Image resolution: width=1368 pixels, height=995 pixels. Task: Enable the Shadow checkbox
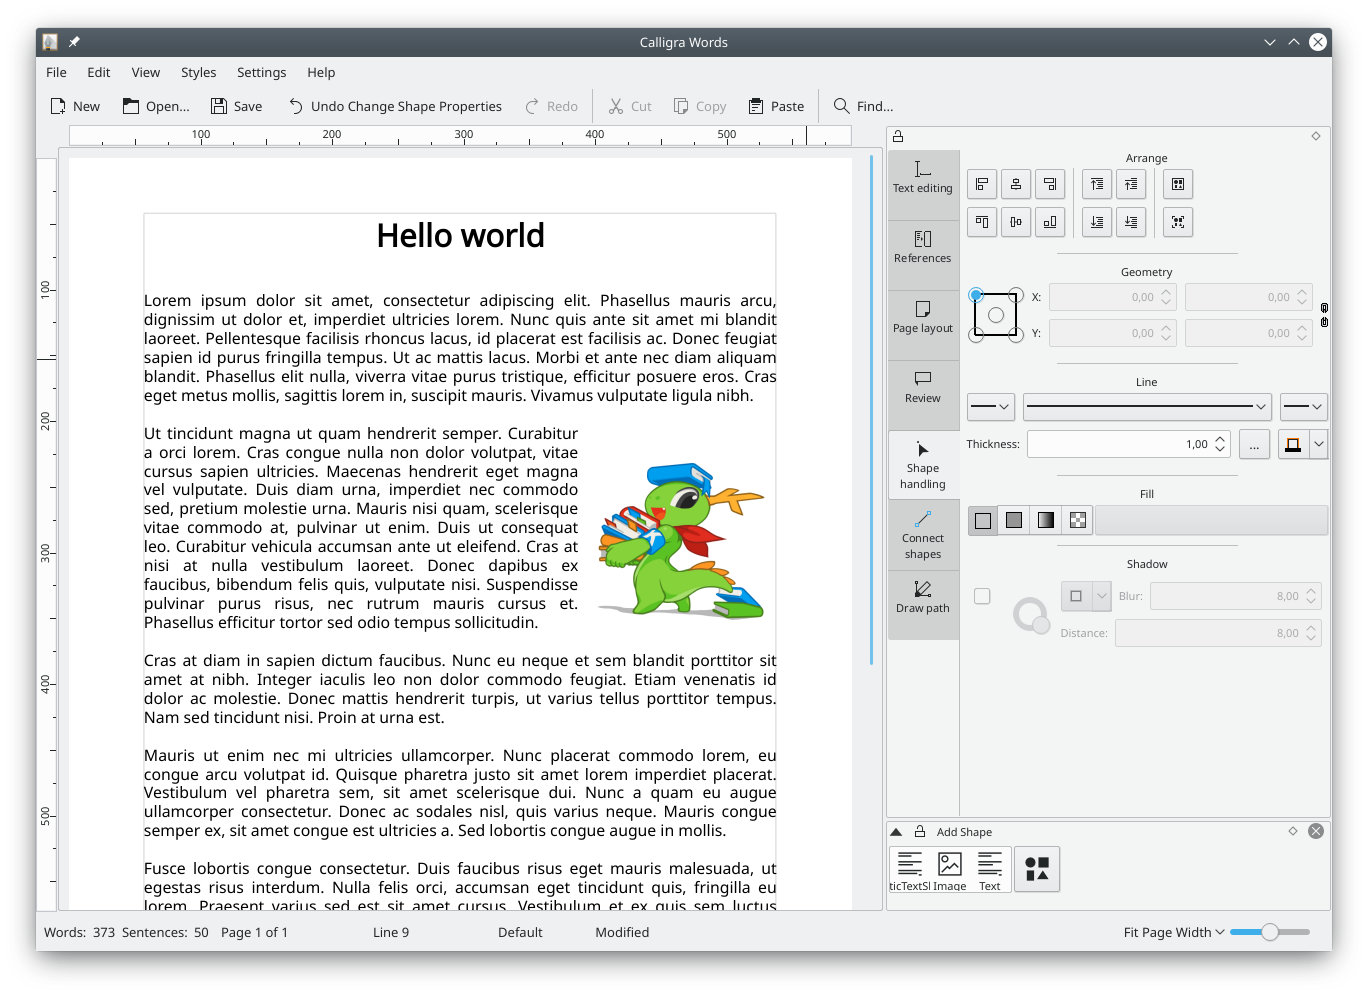(x=982, y=596)
